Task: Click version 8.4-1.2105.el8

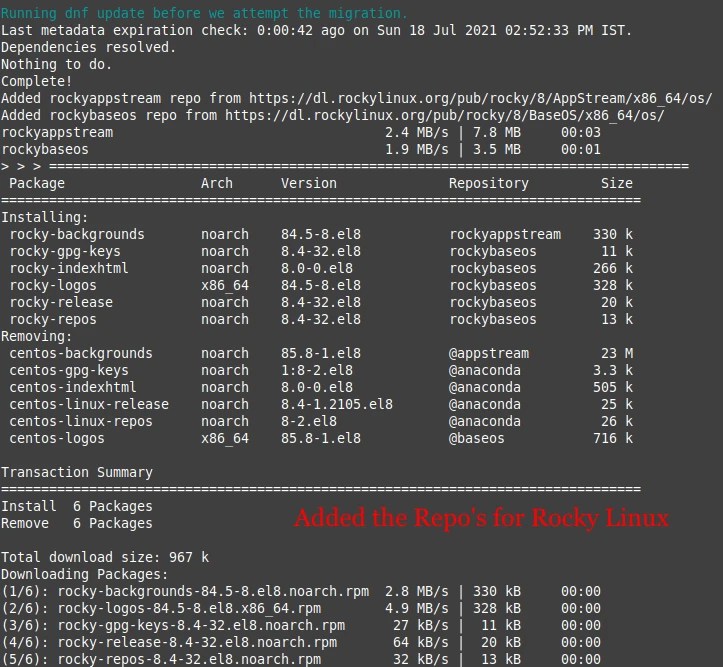Action: (337, 405)
